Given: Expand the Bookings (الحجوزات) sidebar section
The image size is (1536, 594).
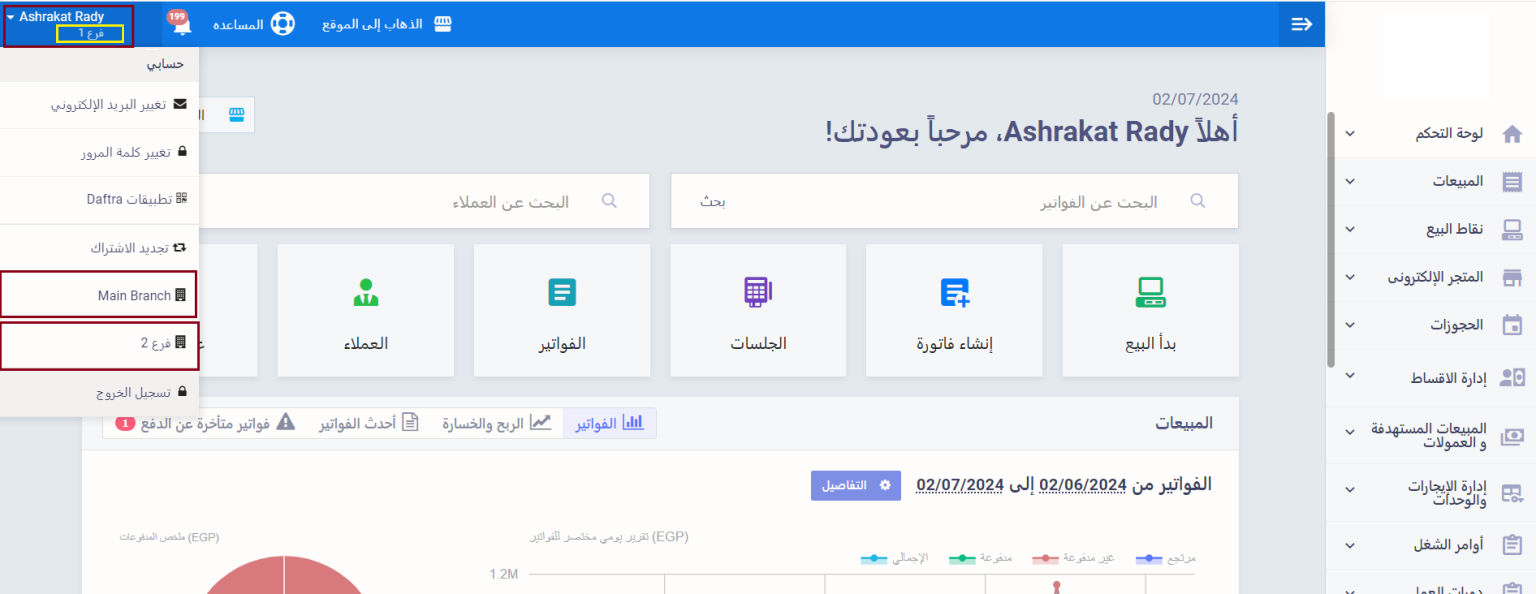Looking at the screenshot, I should coord(1430,325).
